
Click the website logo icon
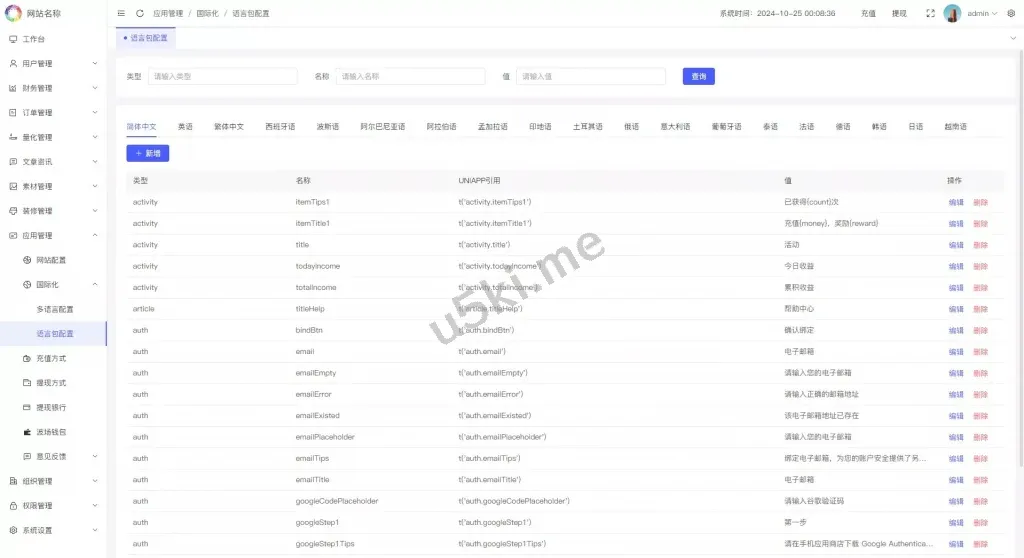13,13
